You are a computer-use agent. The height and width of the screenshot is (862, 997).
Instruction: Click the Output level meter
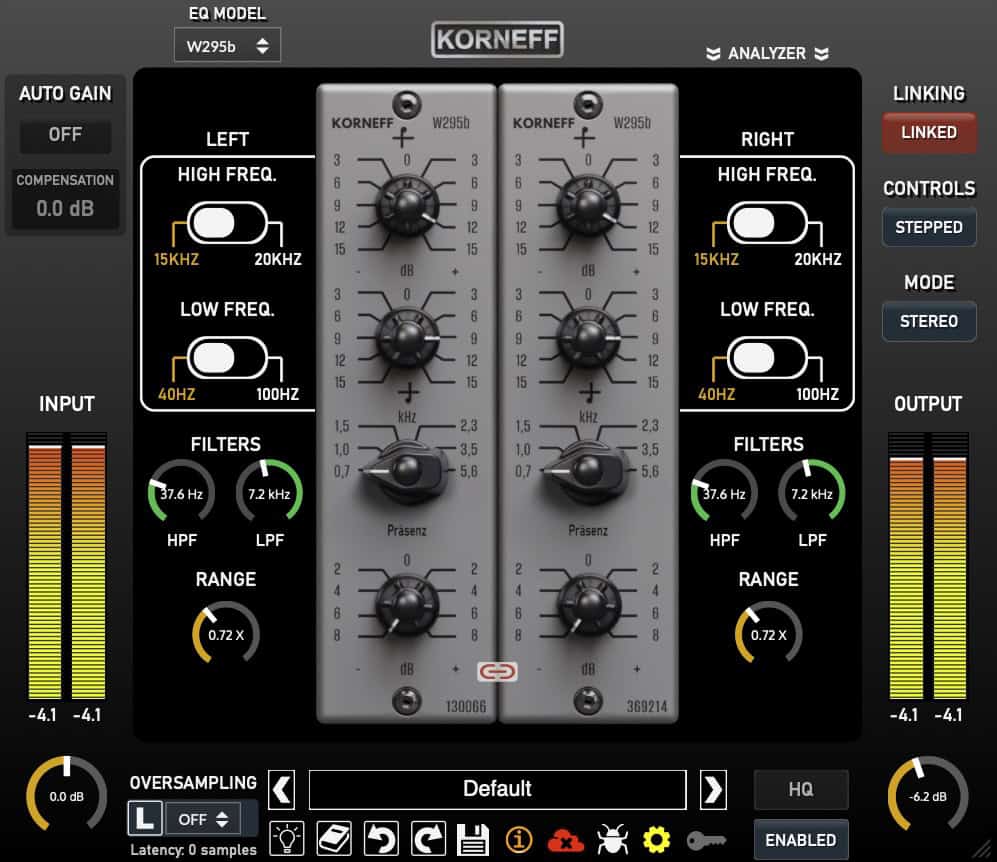[x=928, y=566]
